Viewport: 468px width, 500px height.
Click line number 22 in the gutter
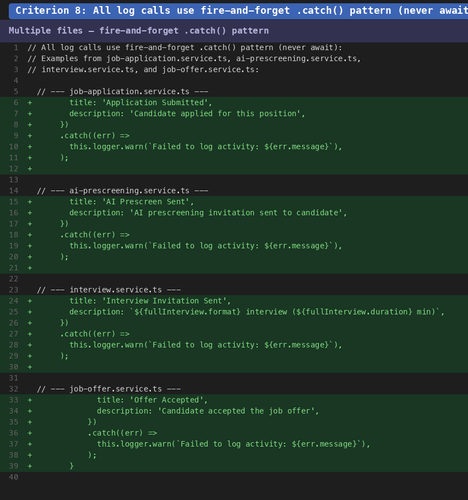tap(14, 278)
